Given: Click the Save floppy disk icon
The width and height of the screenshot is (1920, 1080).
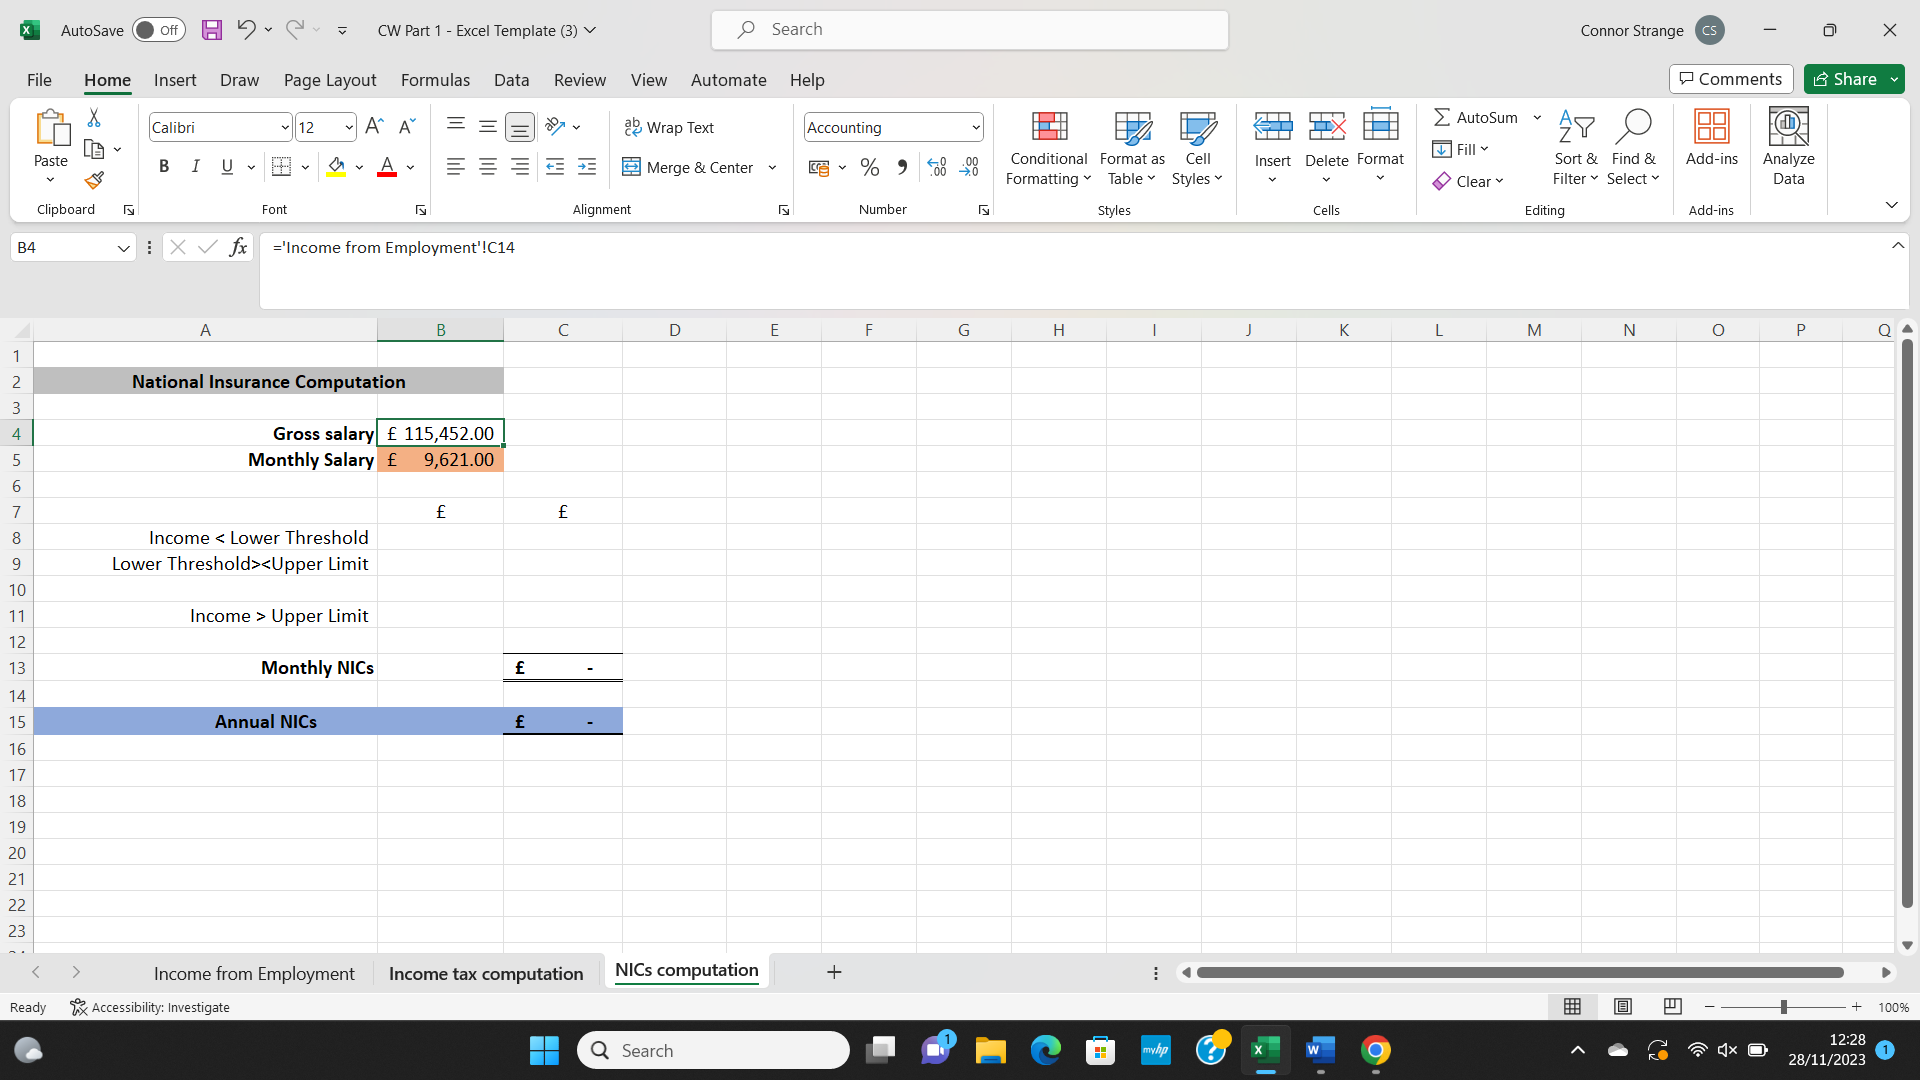Looking at the screenshot, I should [211, 30].
